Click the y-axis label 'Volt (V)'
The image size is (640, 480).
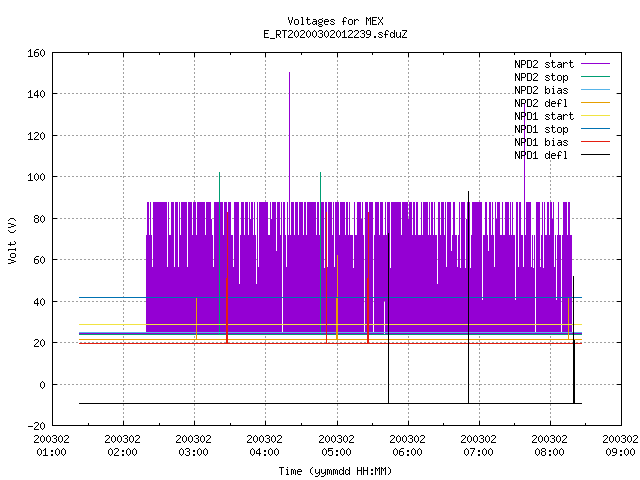pos(12,240)
